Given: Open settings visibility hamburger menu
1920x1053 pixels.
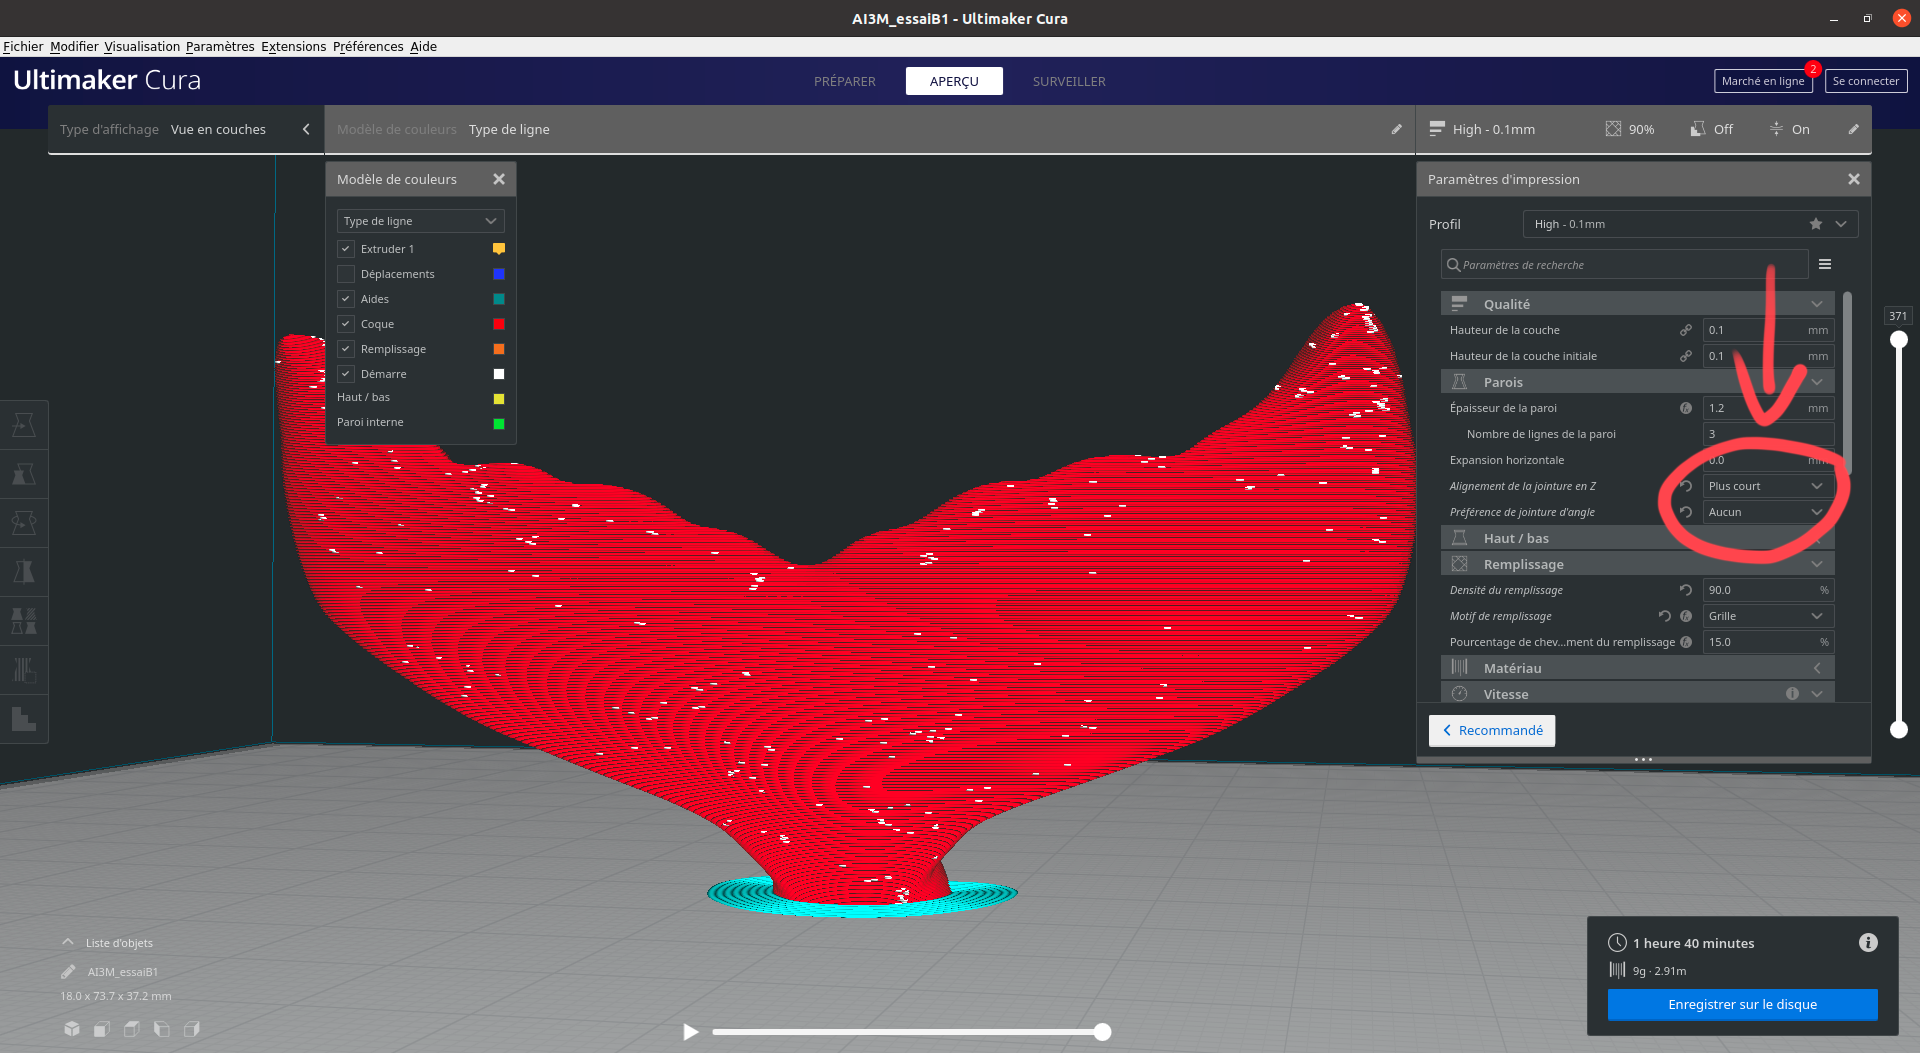Looking at the screenshot, I should (x=1825, y=264).
